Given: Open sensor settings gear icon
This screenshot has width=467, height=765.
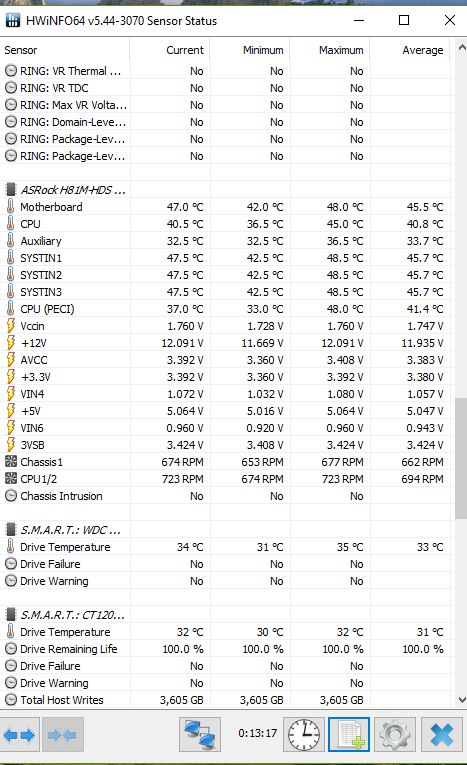Looking at the screenshot, I should point(395,734).
